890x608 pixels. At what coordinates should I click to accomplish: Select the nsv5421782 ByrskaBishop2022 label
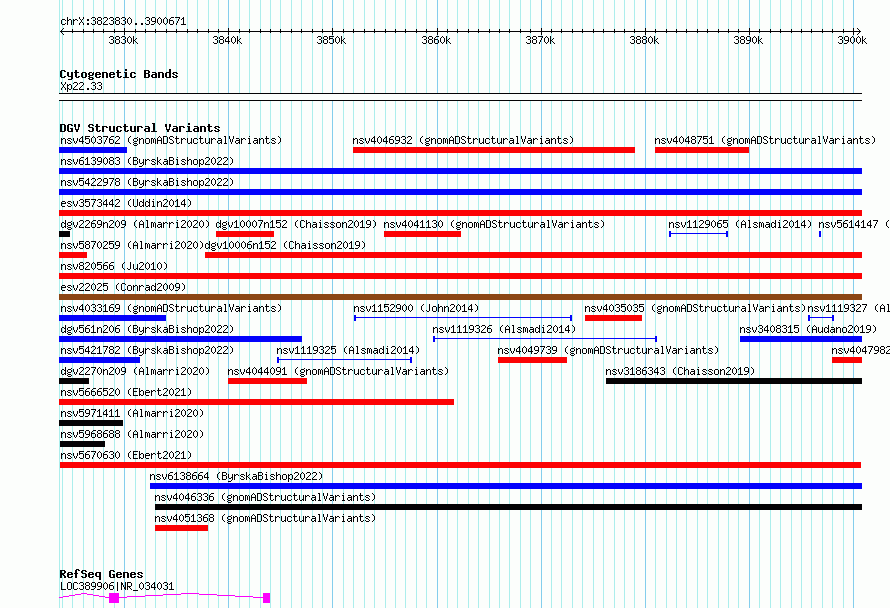(147, 350)
